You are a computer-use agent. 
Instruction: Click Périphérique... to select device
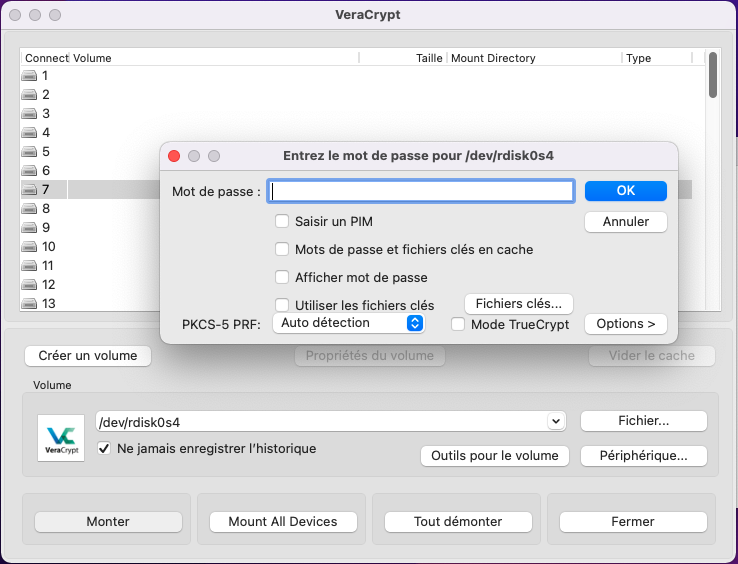643,456
